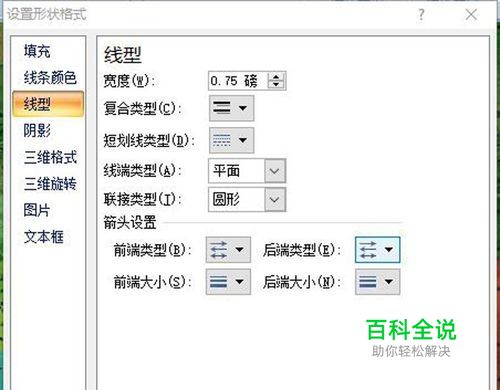Click the 短划线类型(D) label
The height and width of the screenshot is (390, 500).
(149, 140)
